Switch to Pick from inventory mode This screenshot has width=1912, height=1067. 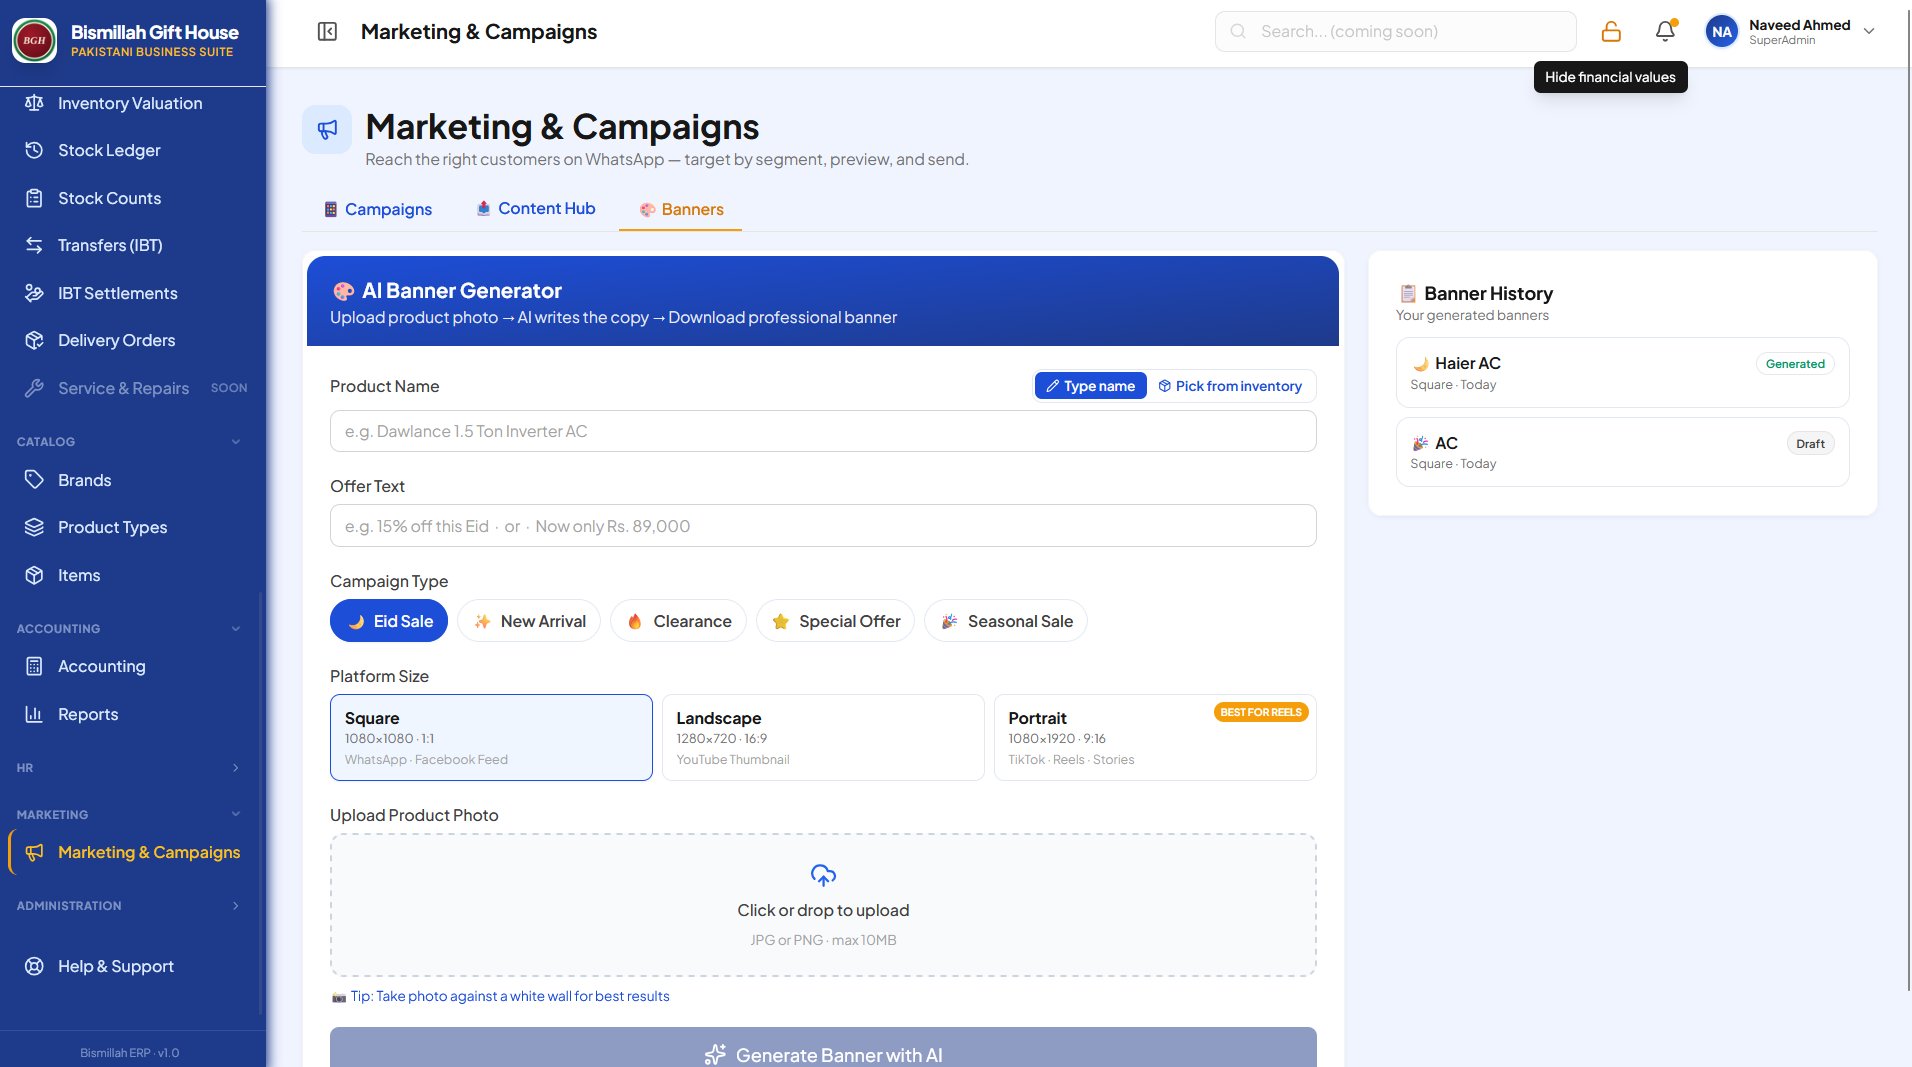tap(1230, 386)
